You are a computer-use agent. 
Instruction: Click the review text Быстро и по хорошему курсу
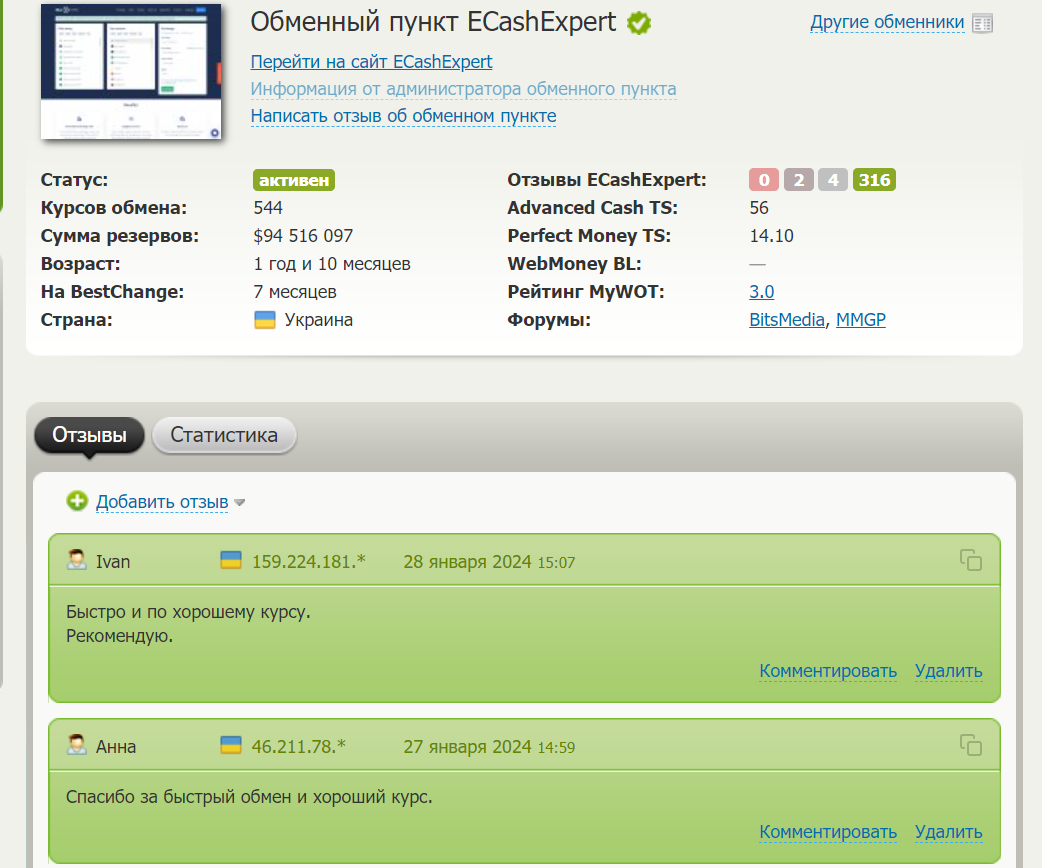coord(188,611)
